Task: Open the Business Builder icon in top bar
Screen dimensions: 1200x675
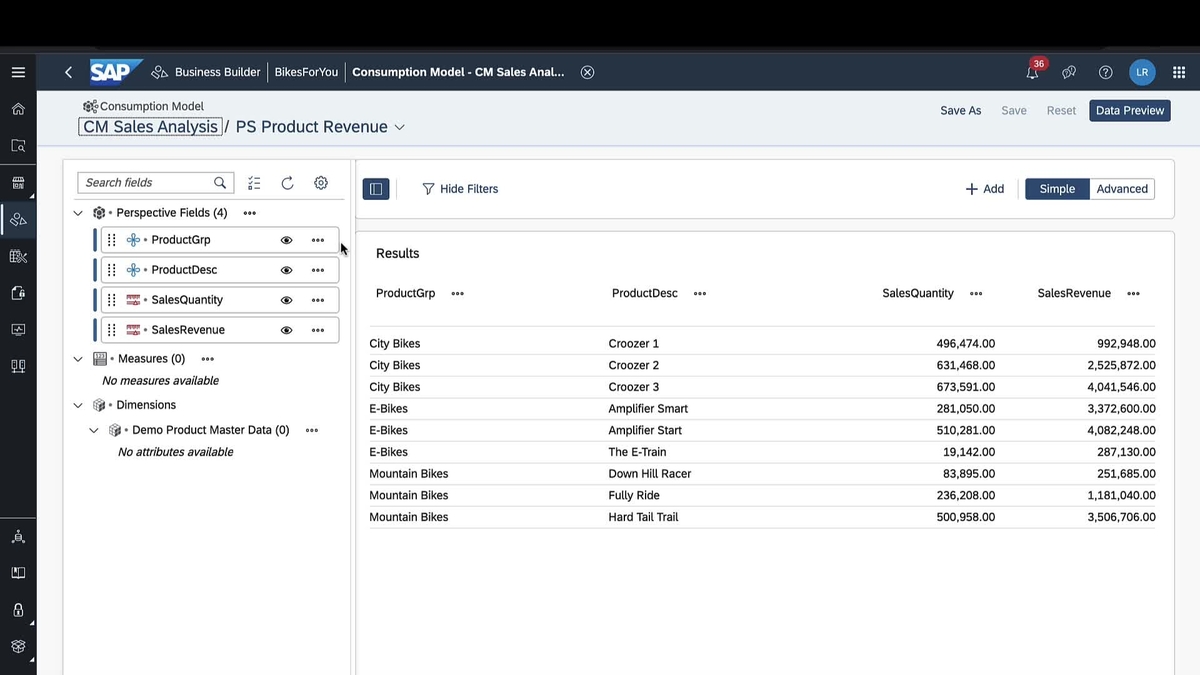Action: 155,71
